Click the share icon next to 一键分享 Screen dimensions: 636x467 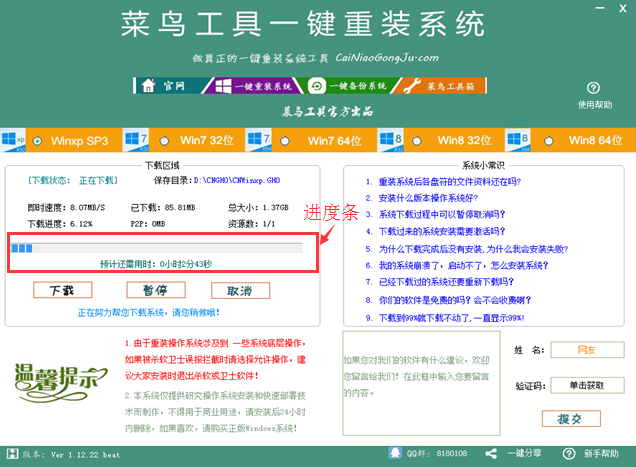pos(491,454)
